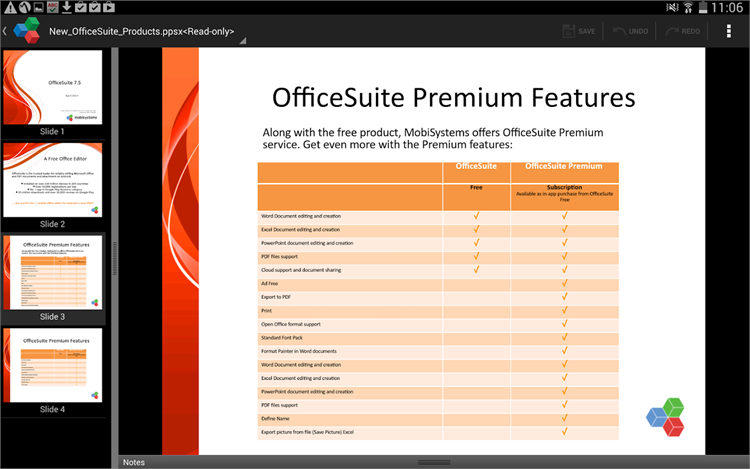Tap the picture notification icon in status bar
Image resolution: width=750 pixels, height=469 pixels.
(39, 7)
